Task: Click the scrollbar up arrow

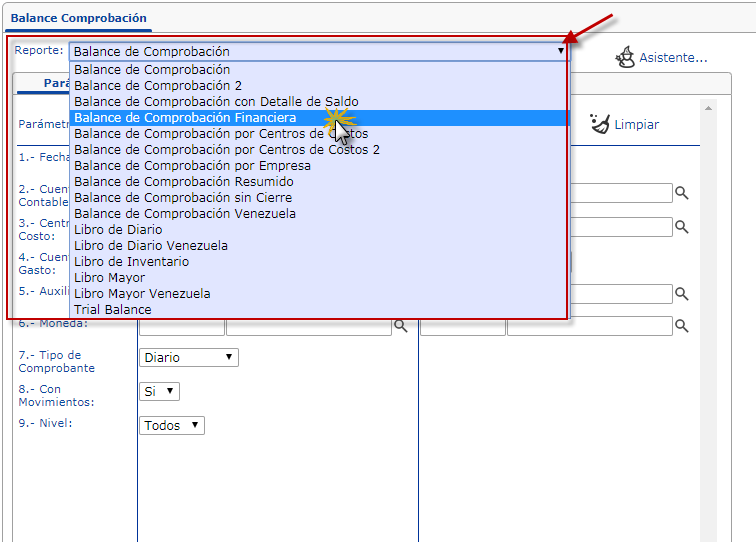Action: coord(710,108)
